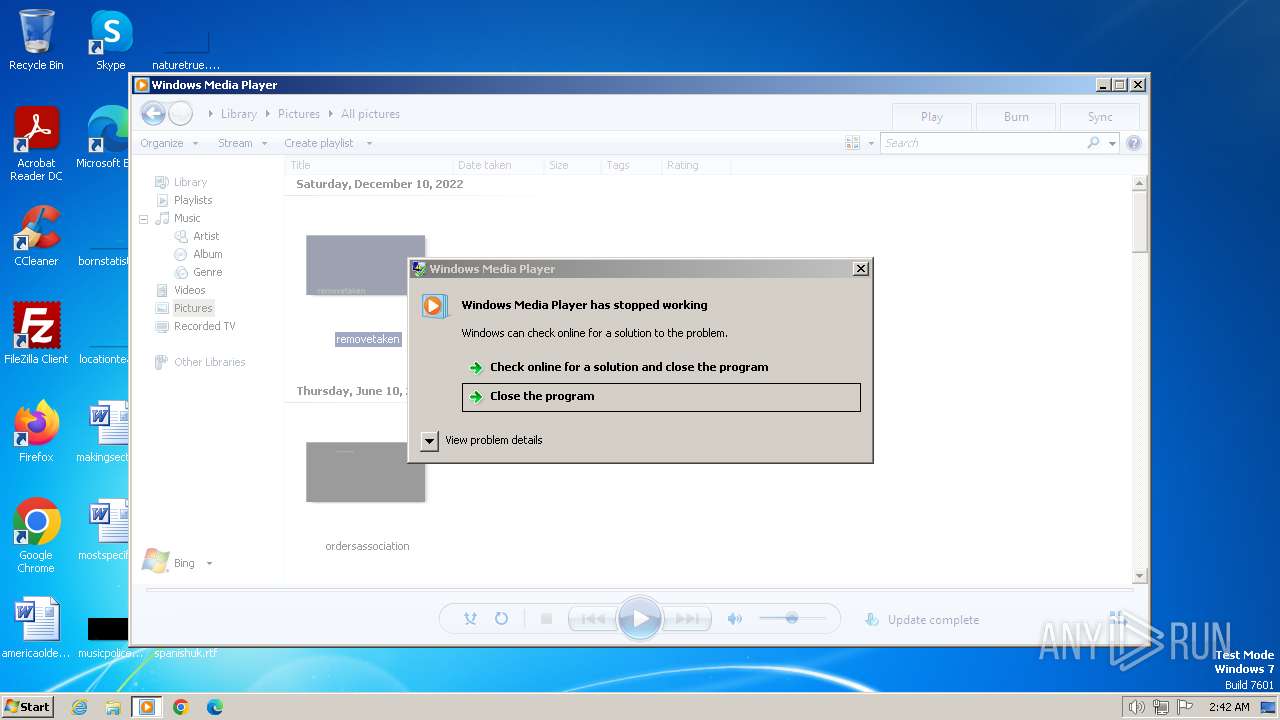Collapse the Music tree node
1280x720 pixels.
click(143, 218)
